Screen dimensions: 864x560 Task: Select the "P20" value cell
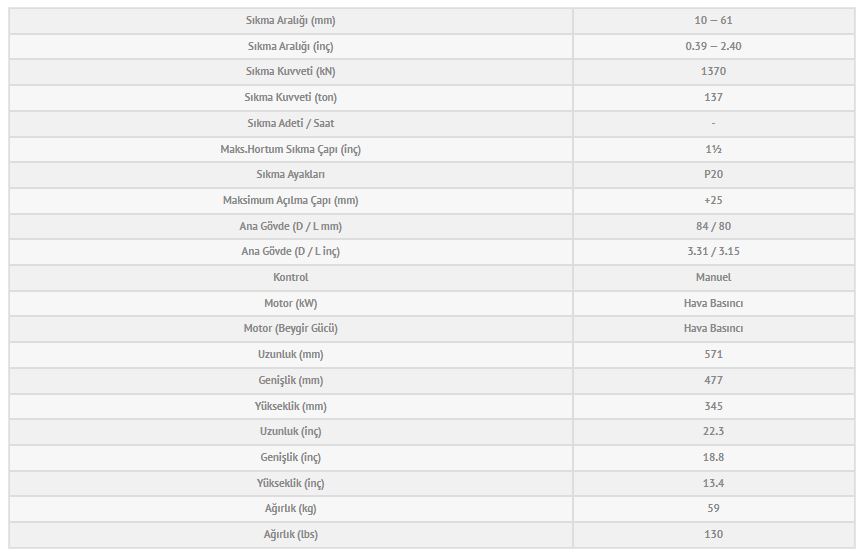(x=713, y=175)
